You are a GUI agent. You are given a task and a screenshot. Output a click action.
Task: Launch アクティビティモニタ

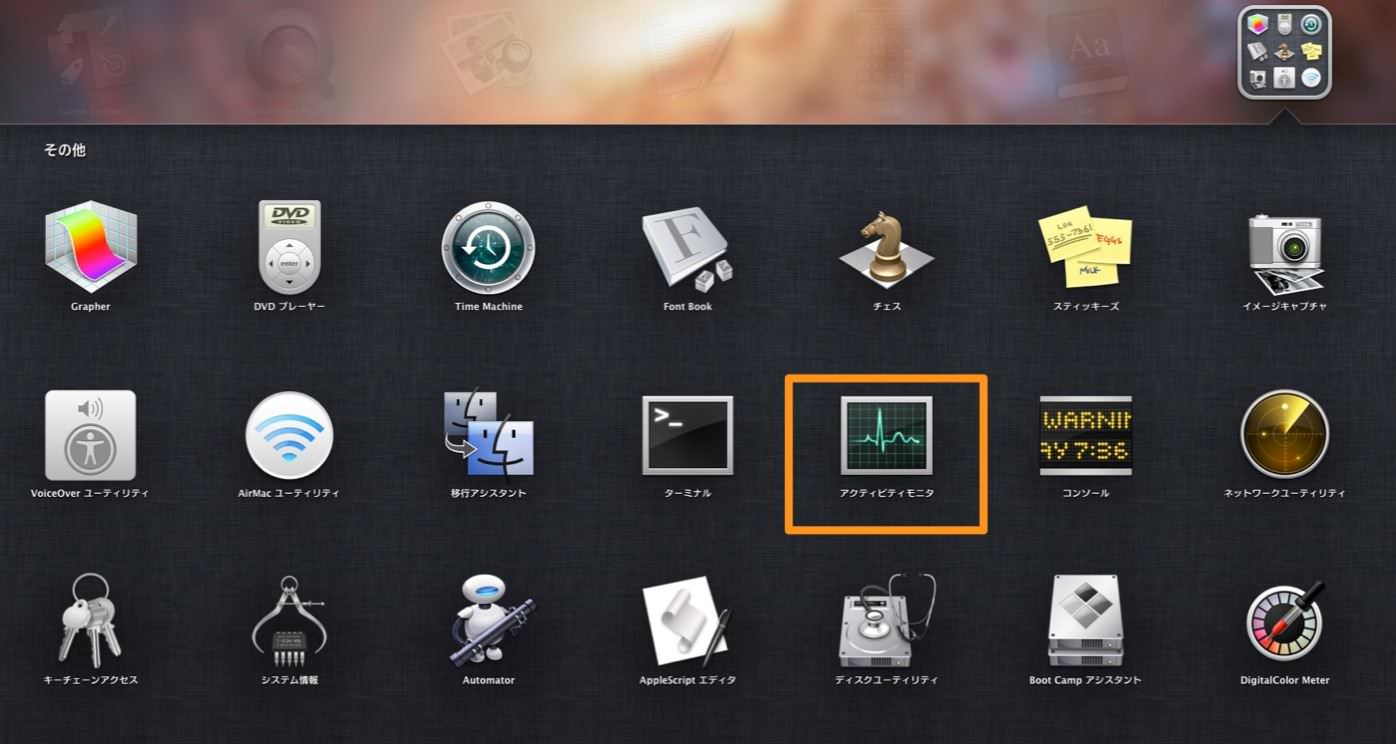tap(887, 435)
